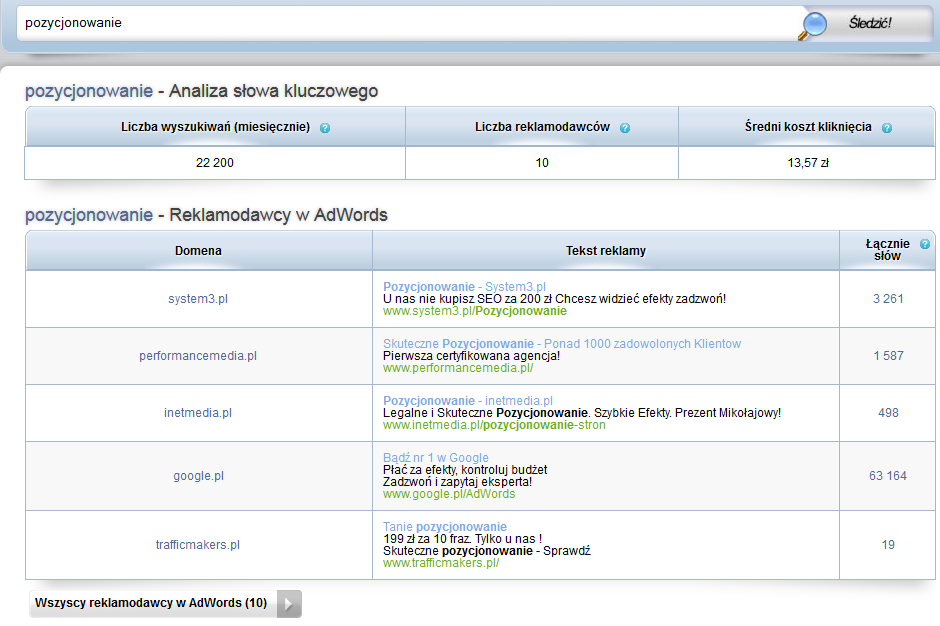Click the Tekst reklamy column header

click(x=605, y=251)
